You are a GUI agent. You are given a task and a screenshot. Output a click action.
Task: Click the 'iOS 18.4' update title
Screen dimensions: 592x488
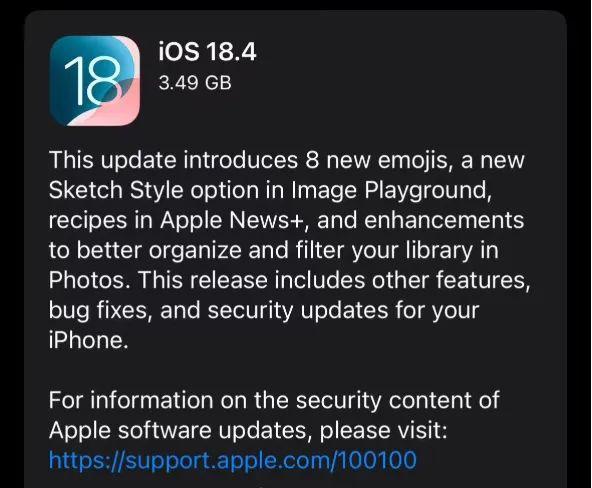coord(207,51)
